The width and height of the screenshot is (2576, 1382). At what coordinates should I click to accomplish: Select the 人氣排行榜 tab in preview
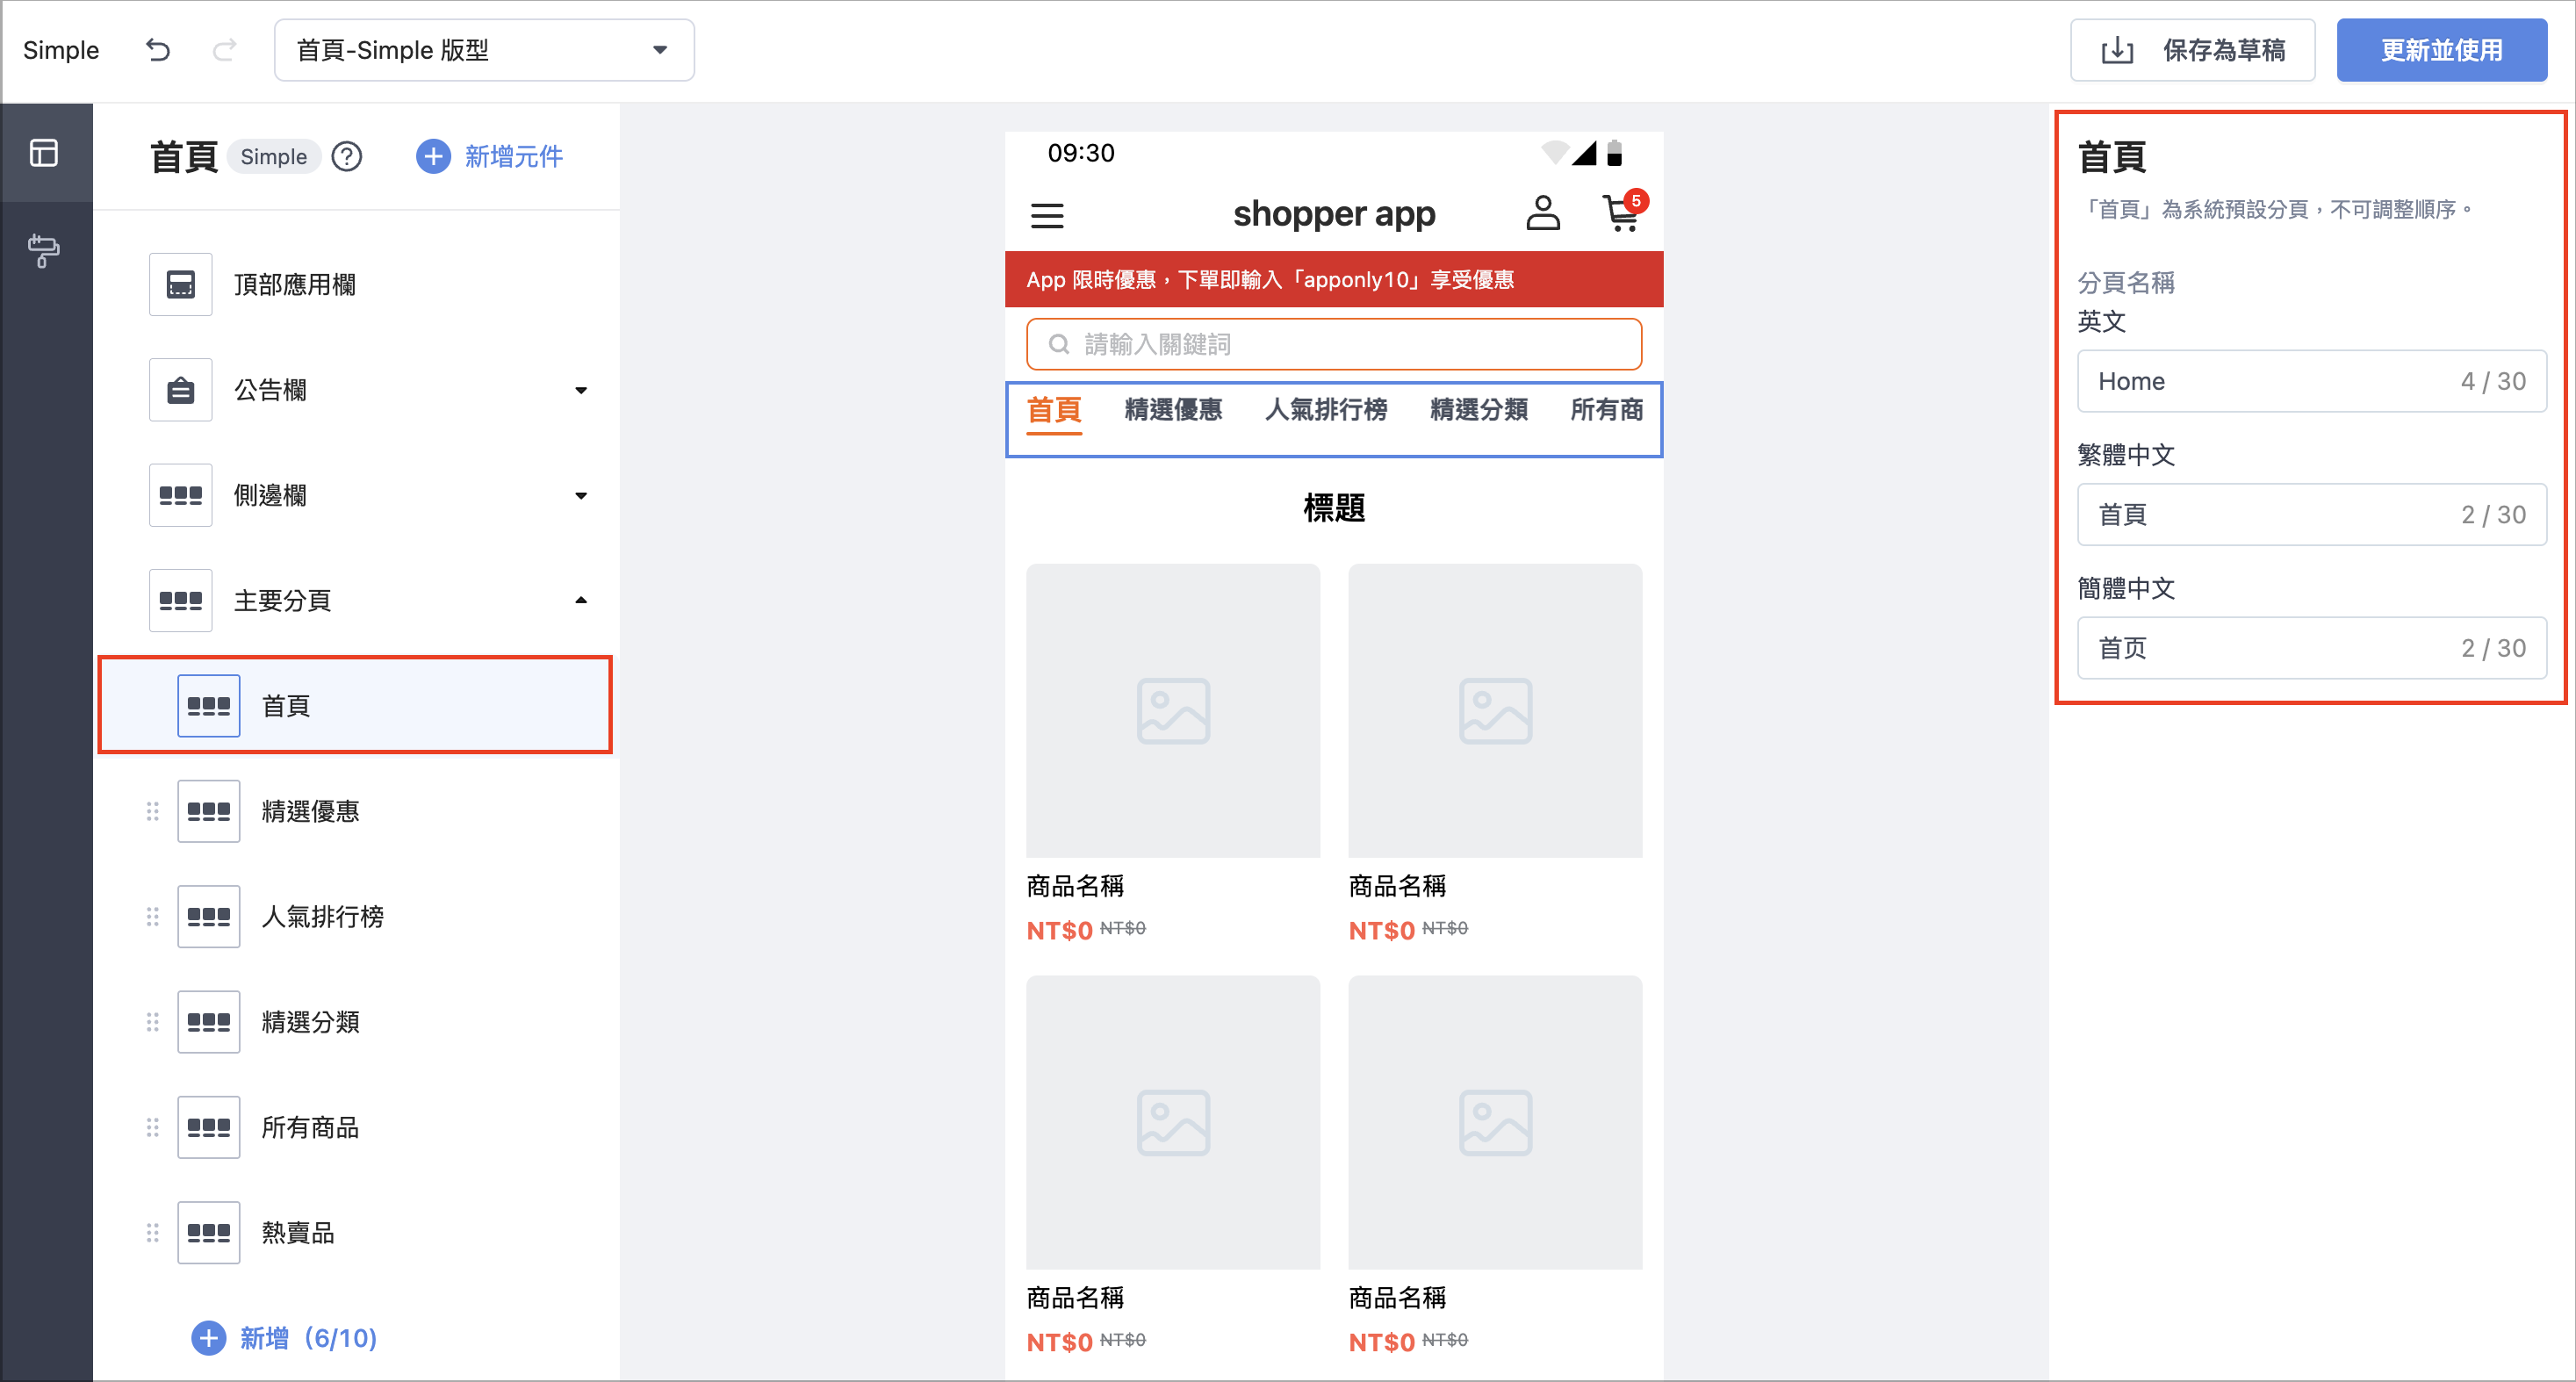point(1326,410)
